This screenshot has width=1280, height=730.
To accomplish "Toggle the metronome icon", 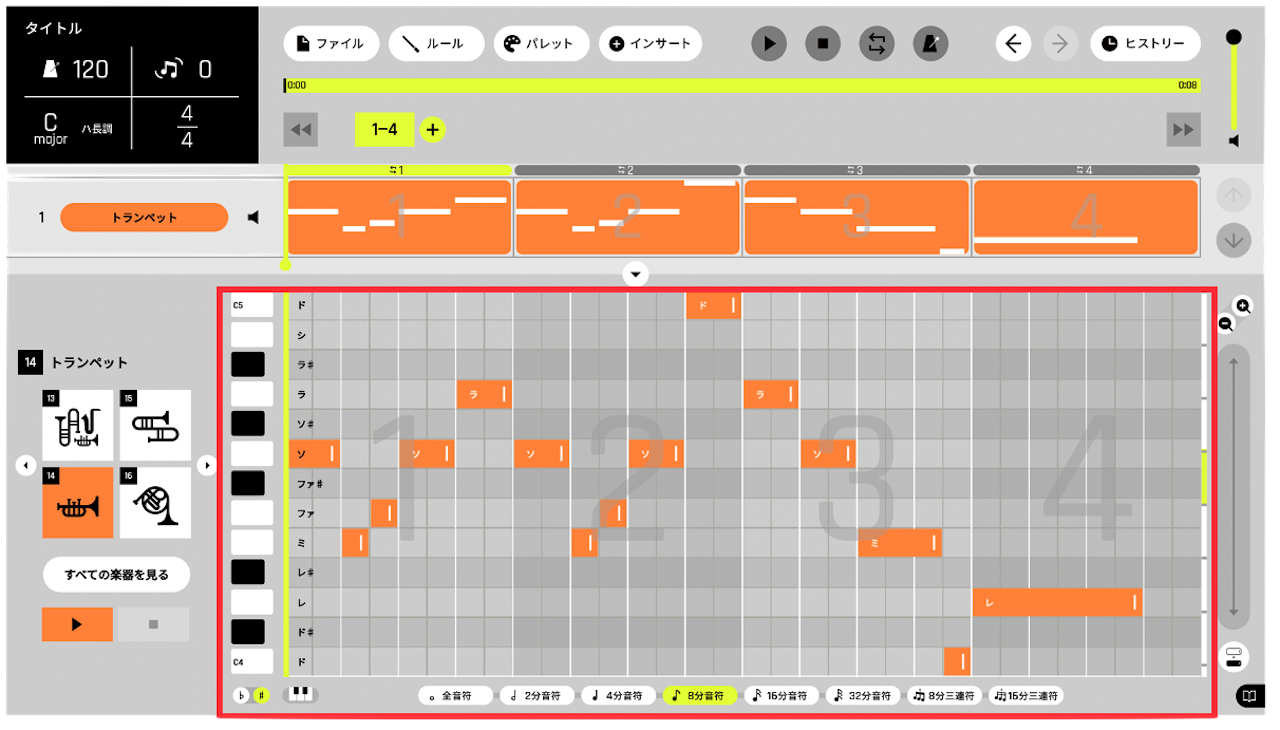I will (931, 44).
